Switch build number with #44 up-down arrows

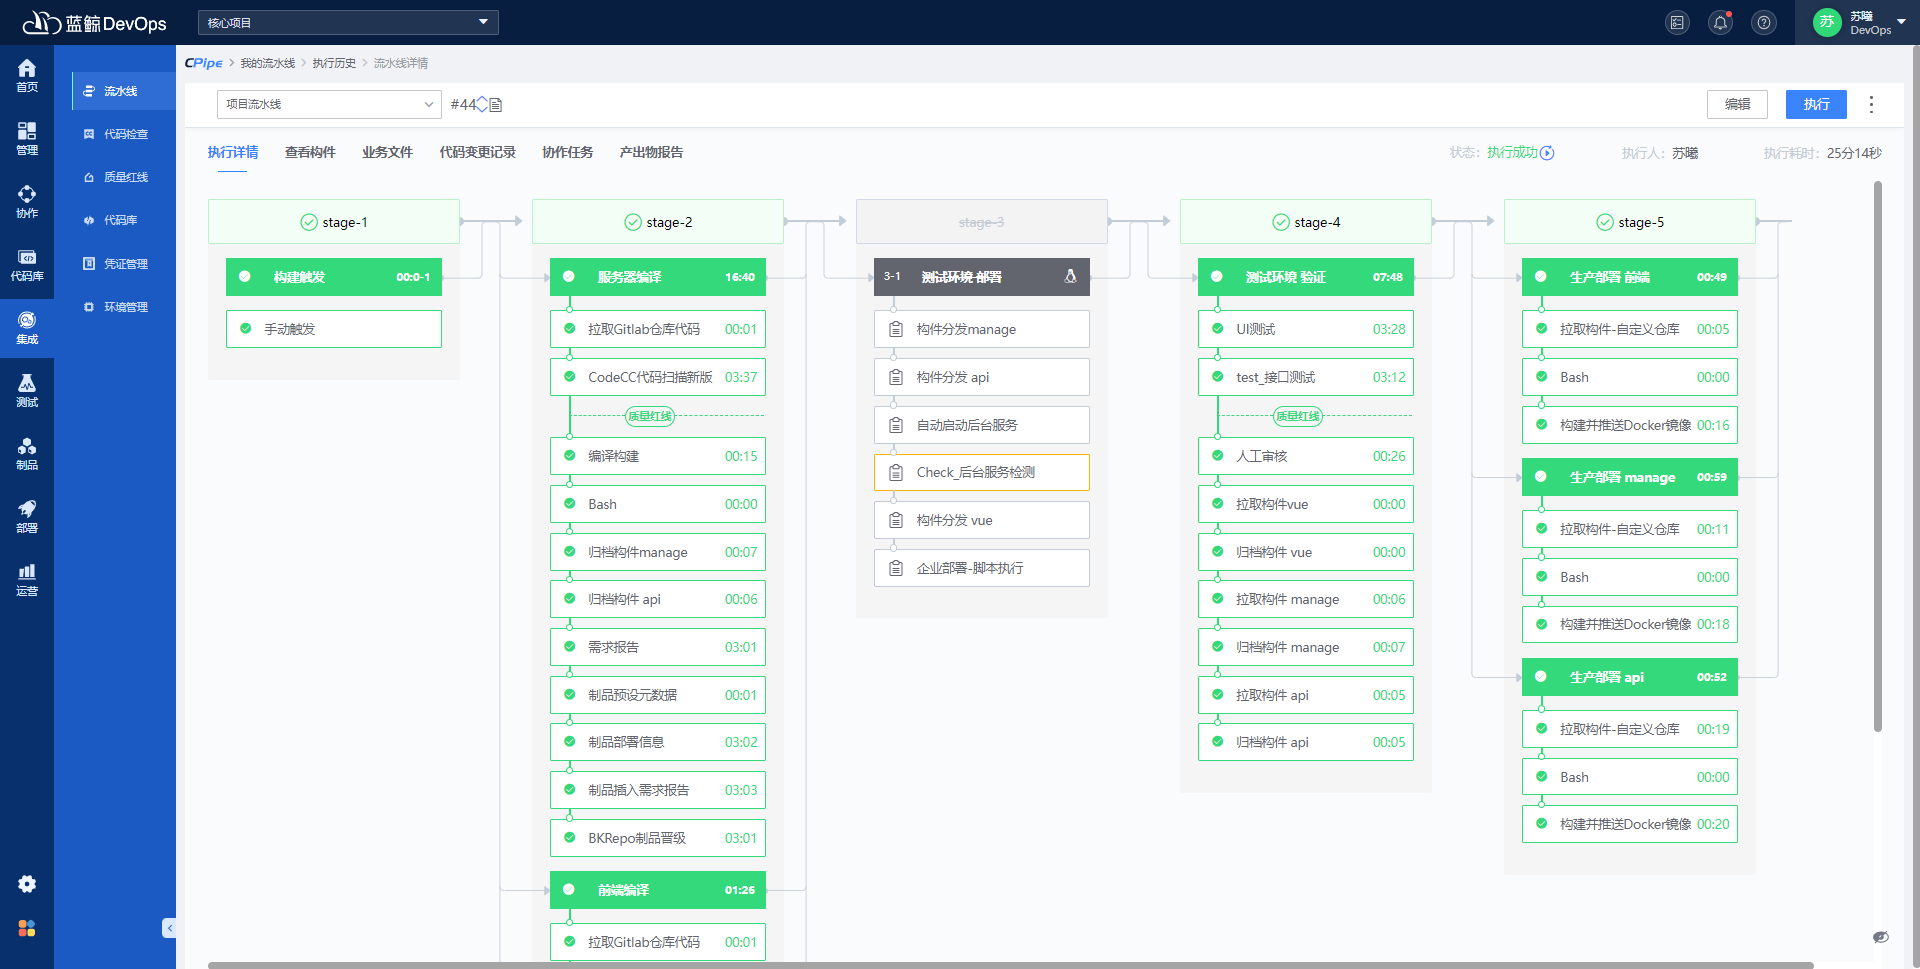click(x=482, y=105)
